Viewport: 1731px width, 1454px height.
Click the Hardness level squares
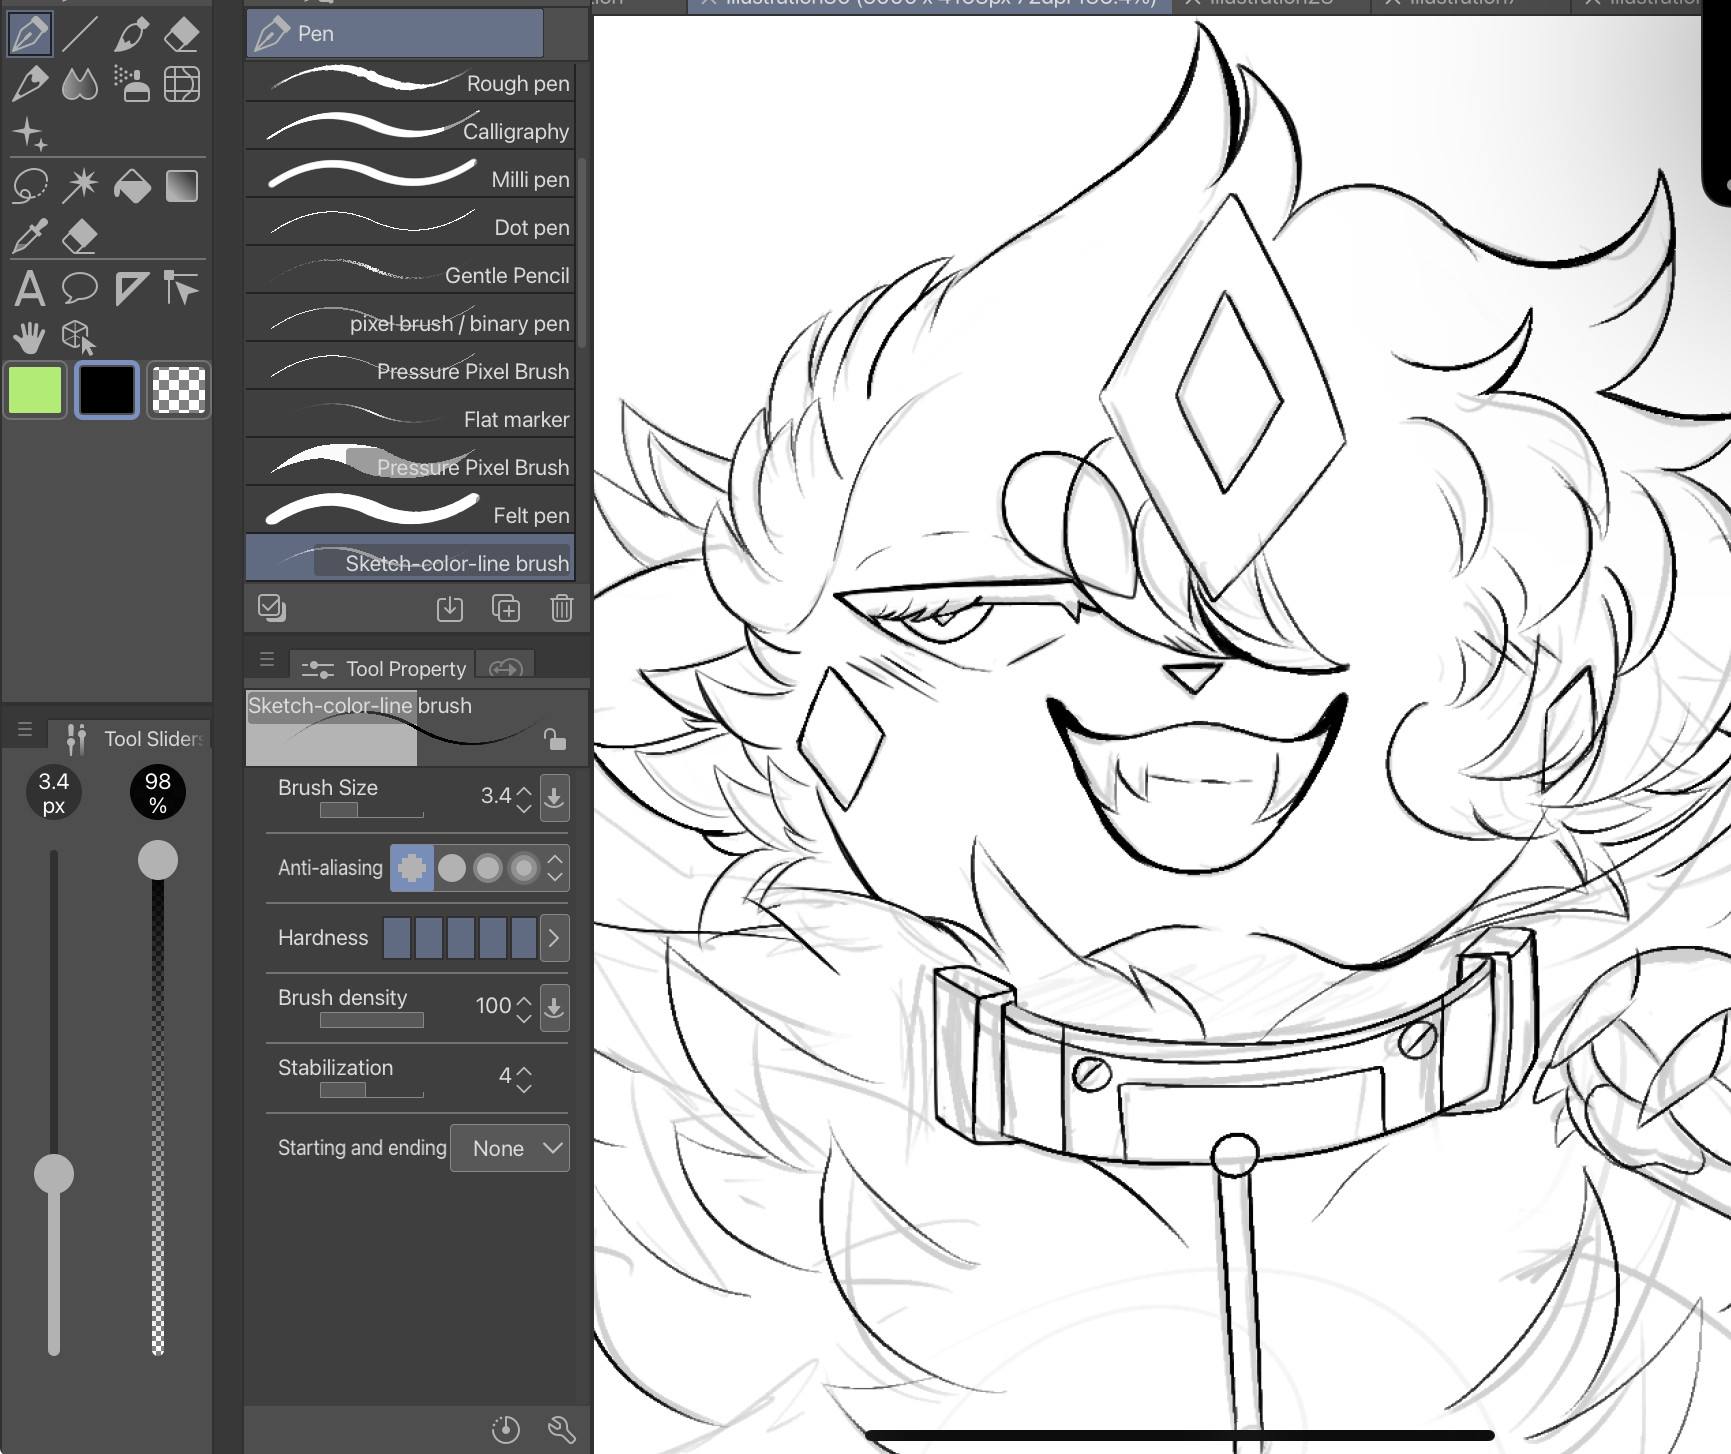(460, 938)
